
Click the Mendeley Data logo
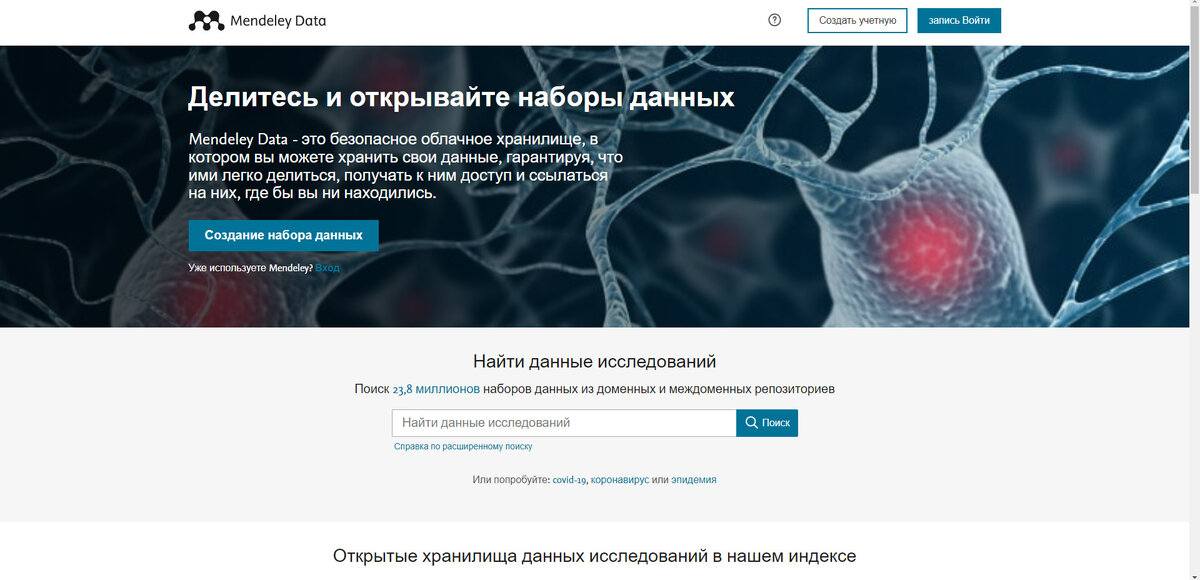pos(257,20)
